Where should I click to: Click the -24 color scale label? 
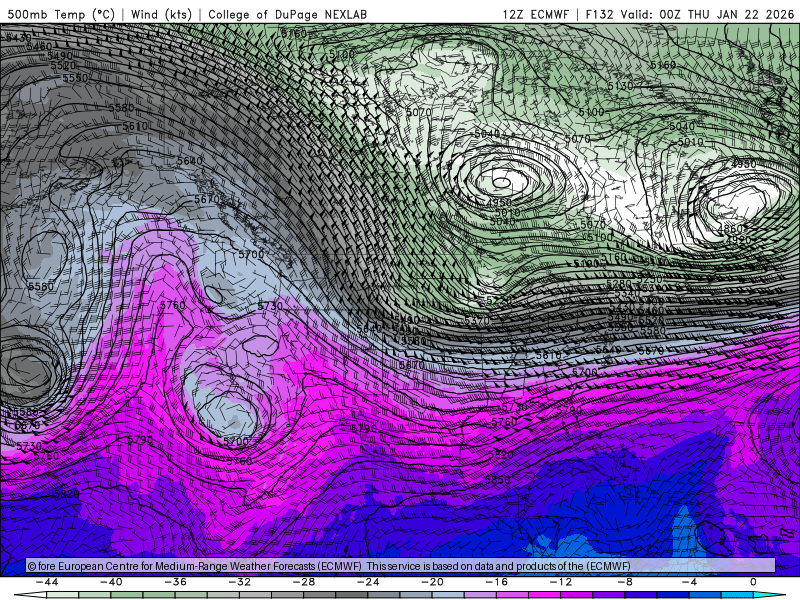tap(368, 582)
